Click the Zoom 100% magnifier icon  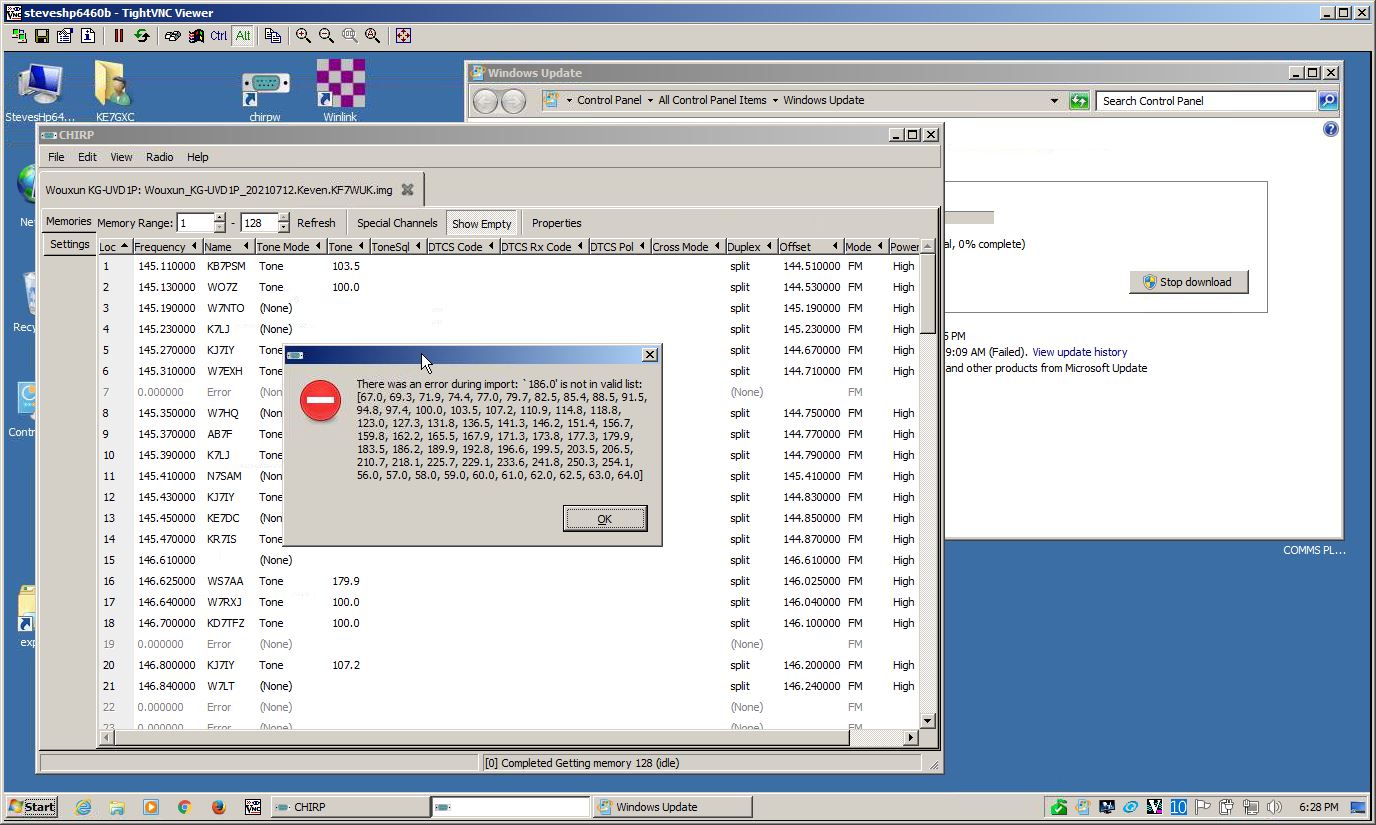point(350,35)
